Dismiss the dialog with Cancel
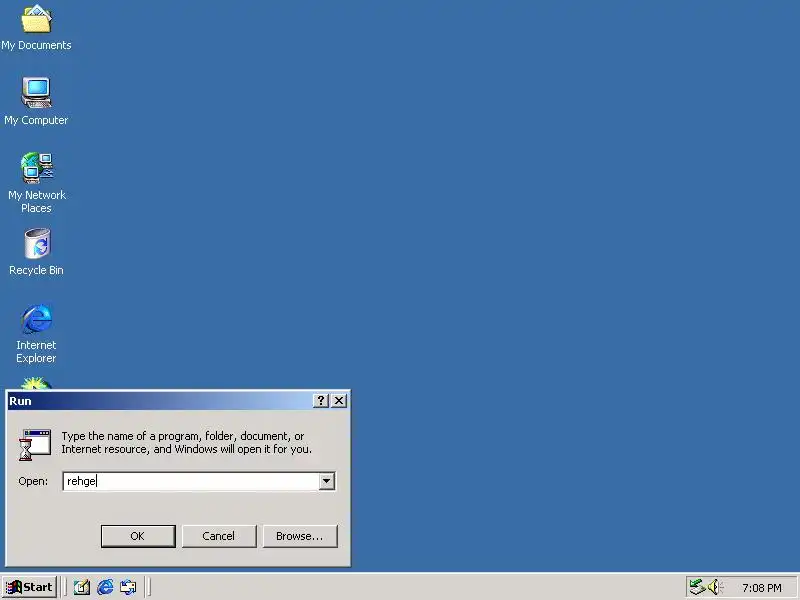 click(x=219, y=536)
